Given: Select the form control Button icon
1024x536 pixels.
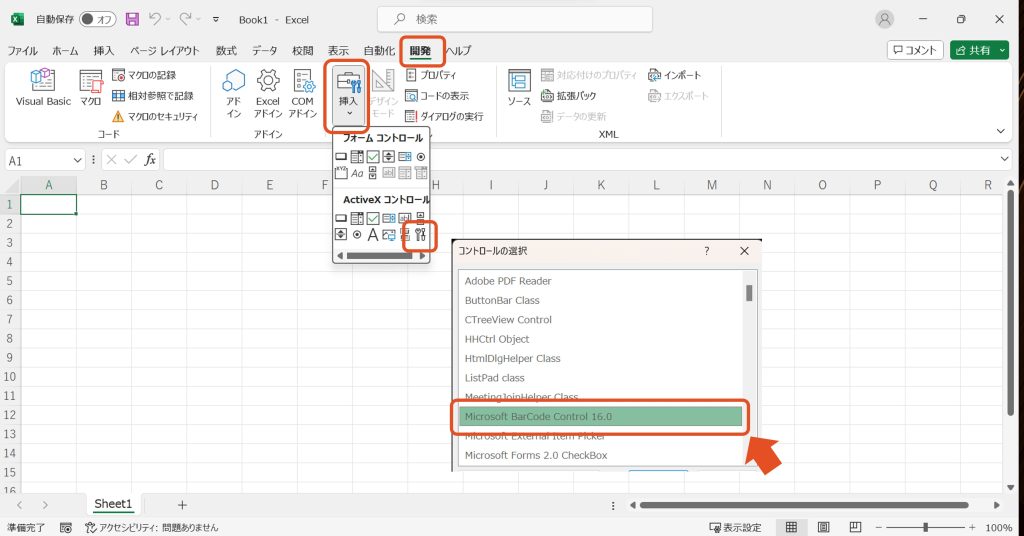Looking at the screenshot, I should [341, 157].
